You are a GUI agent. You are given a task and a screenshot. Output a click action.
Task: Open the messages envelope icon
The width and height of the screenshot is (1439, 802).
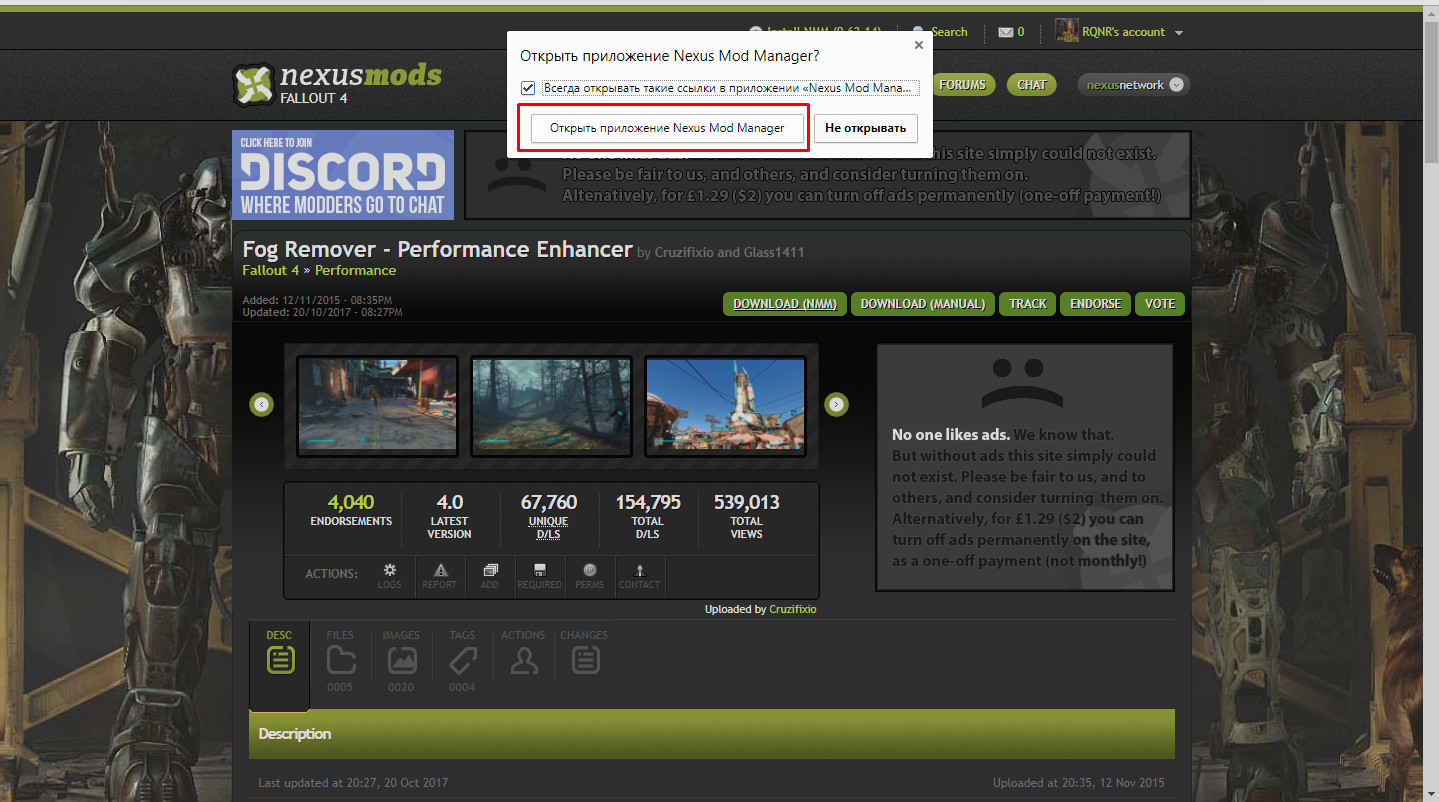tap(1006, 32)
